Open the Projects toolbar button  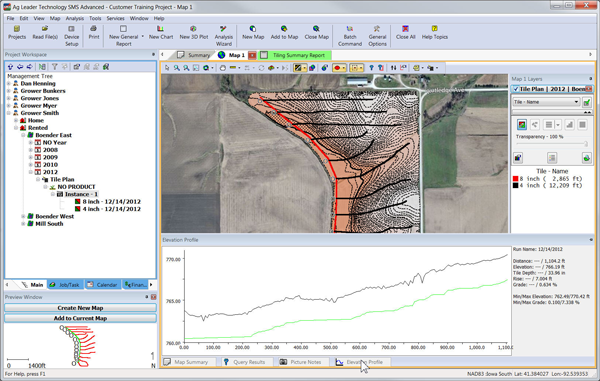17,33
